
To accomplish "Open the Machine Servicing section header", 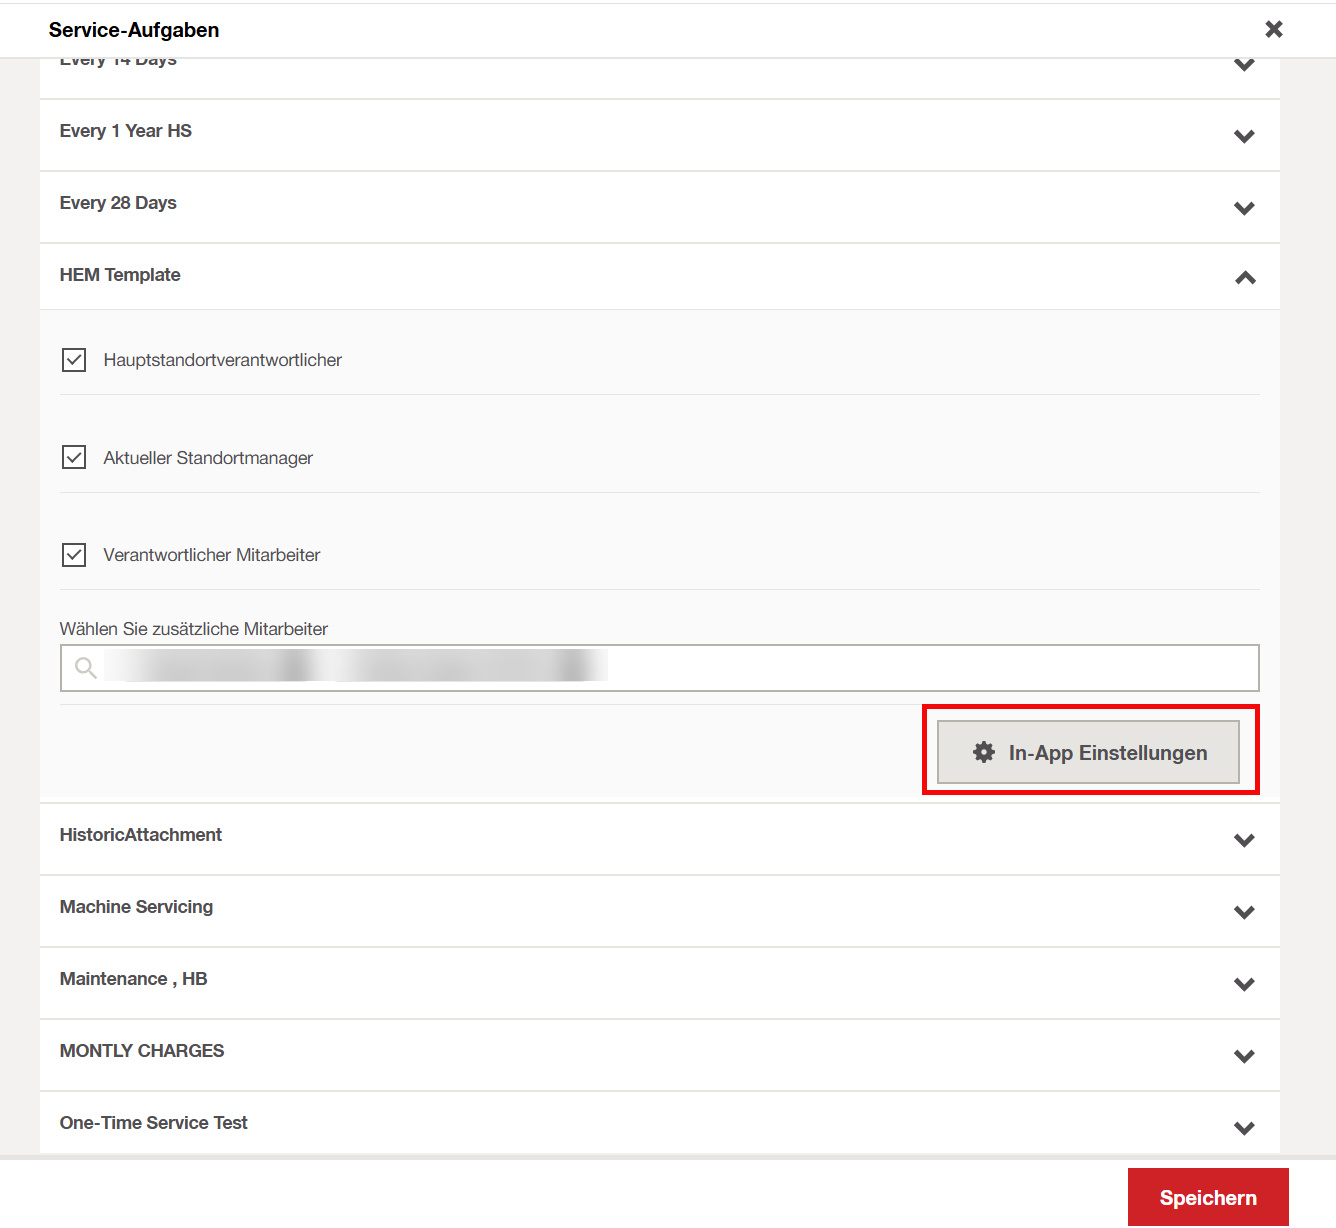I will tap(136, 907).
